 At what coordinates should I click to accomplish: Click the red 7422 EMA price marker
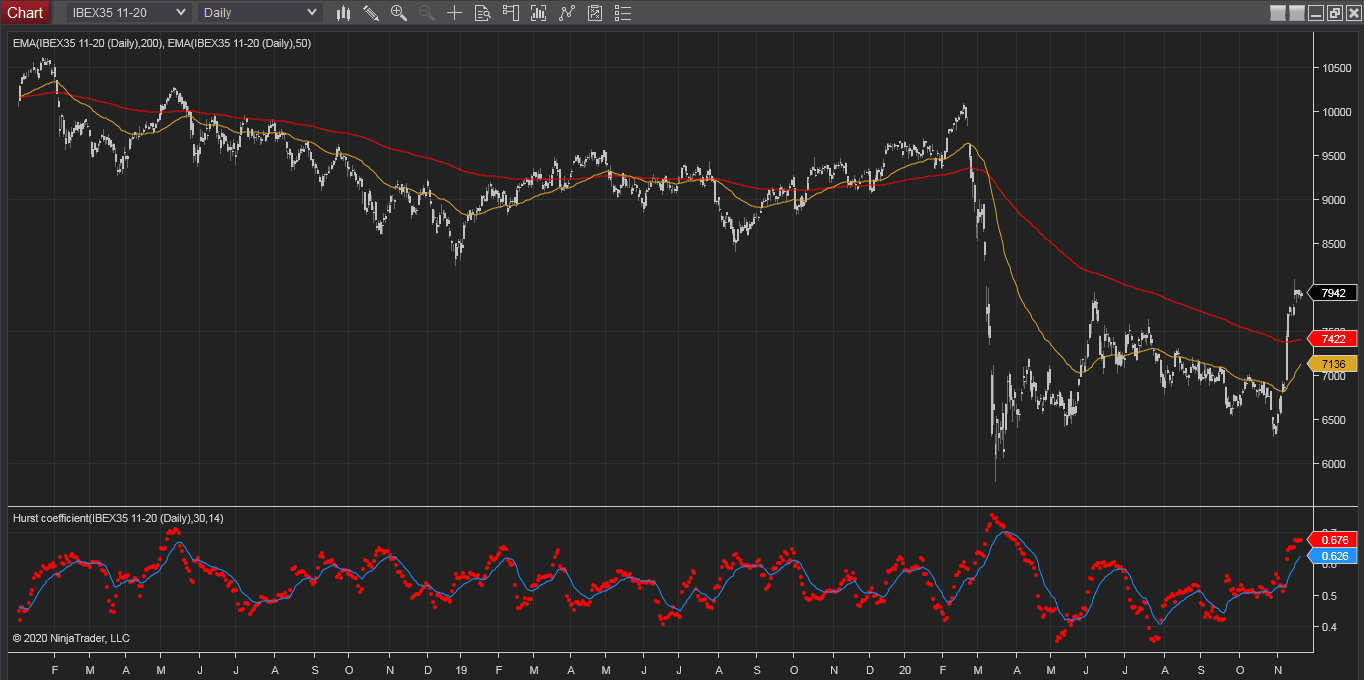pos(1331,339)
